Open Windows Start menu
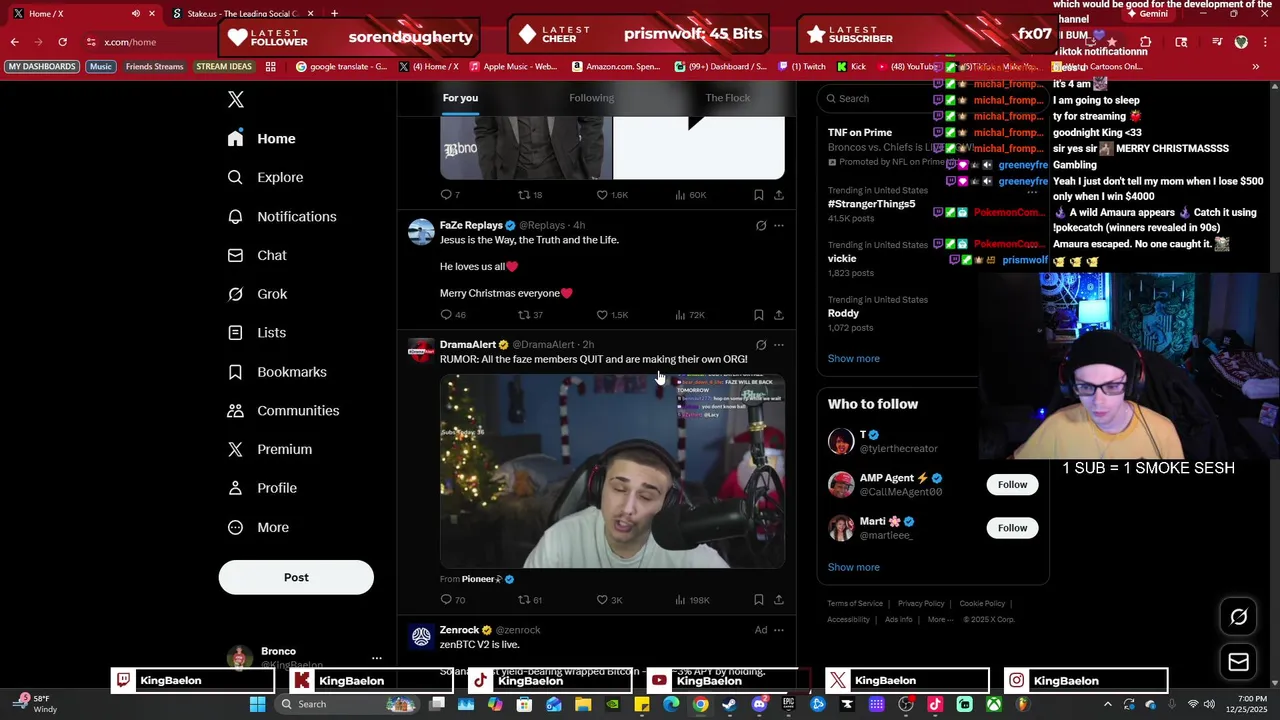The width and height of the screenshot is (1280, 720). tap(257, 704)
